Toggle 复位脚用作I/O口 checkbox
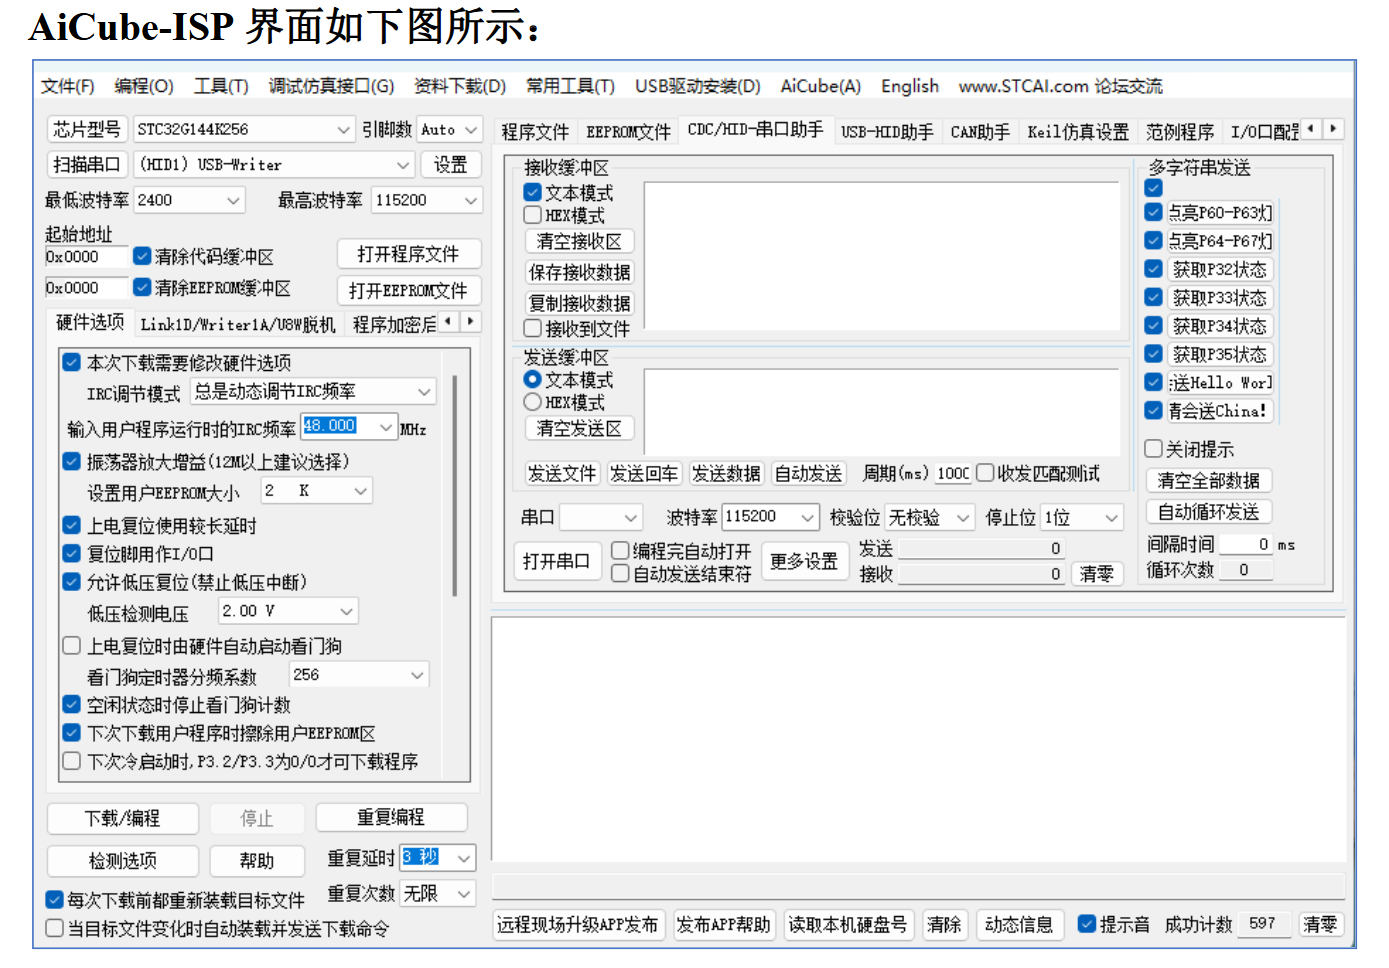1389x968 pixels. tap(71, 553)
